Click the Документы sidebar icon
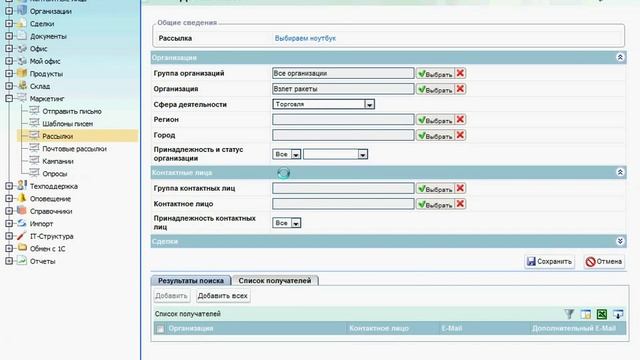This screenshot has height=360, width=640. [x=22, y=36]
